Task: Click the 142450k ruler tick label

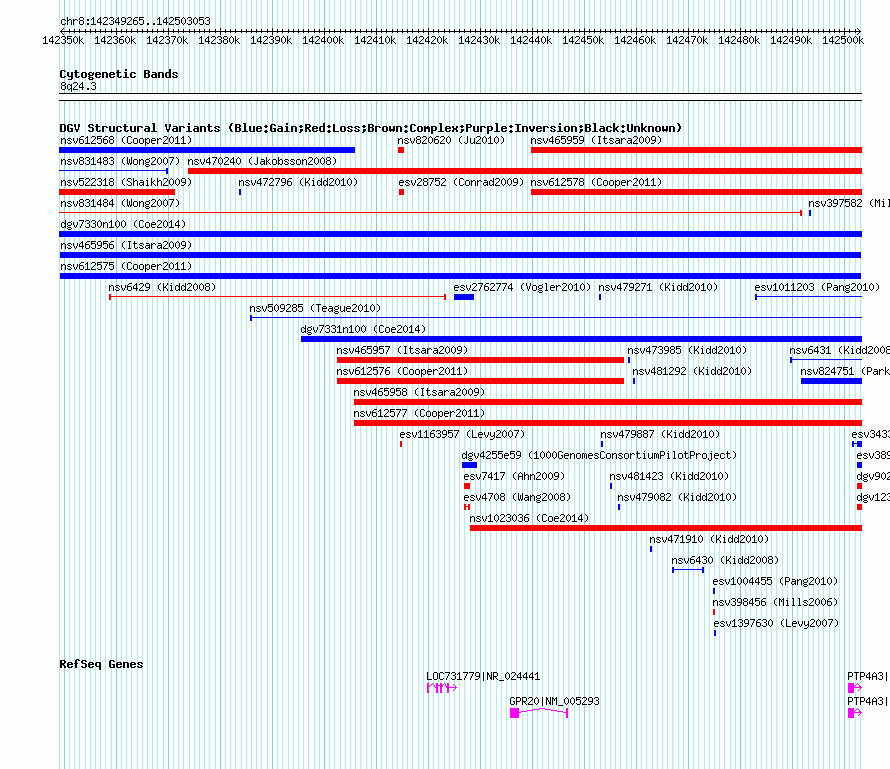Action: pyautogui.click(x=583, y=40)
